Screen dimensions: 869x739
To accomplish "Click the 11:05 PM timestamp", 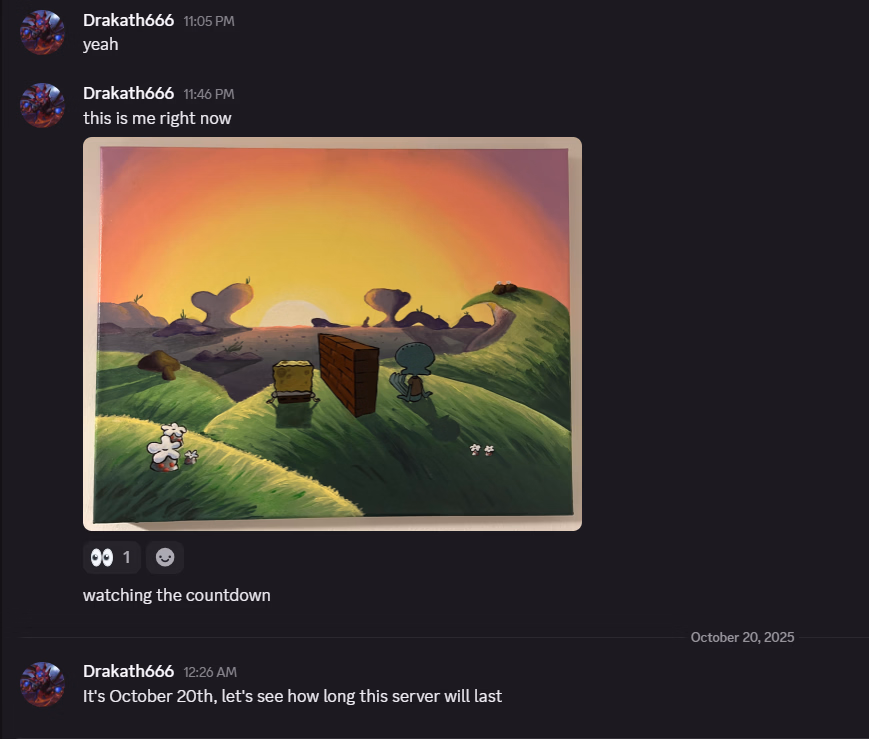I will point(209,21).
